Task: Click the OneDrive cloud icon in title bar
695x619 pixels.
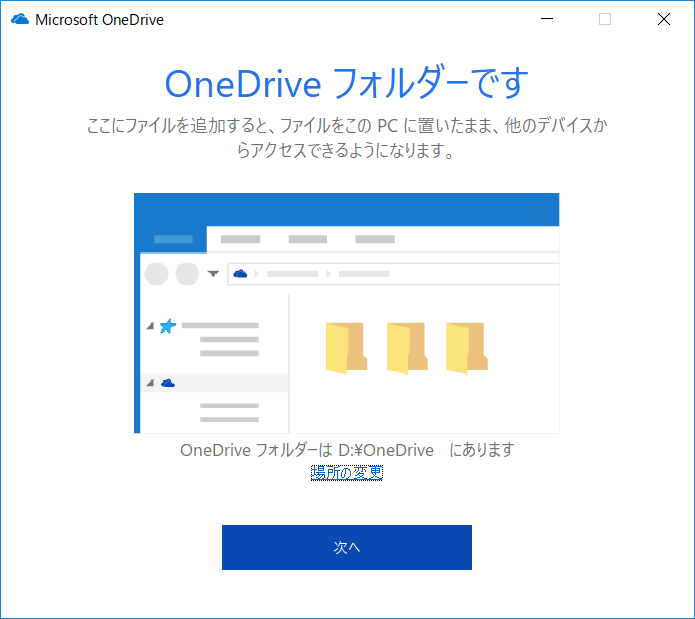Action: point(20,19)
